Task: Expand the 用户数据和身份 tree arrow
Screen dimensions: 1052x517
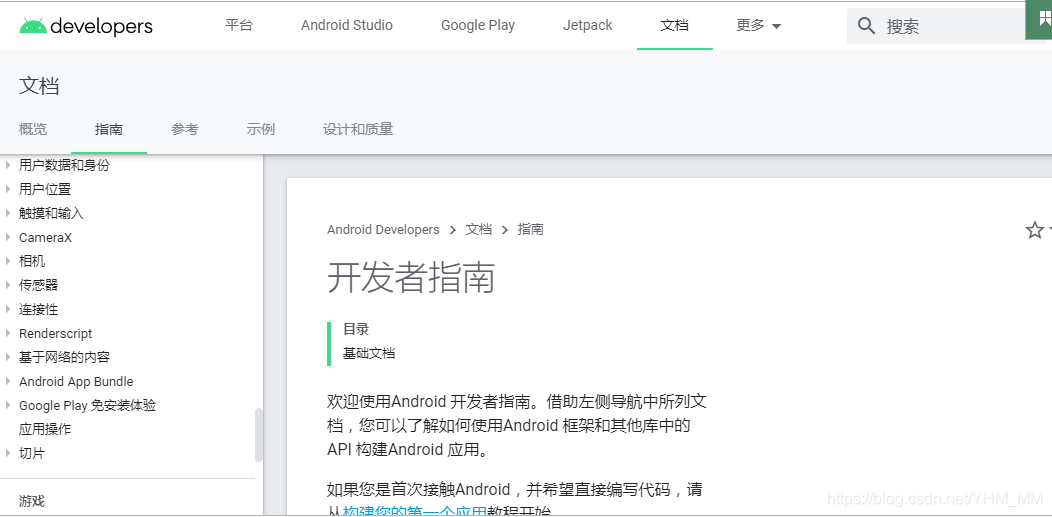Action: click(x=7, y=165)
